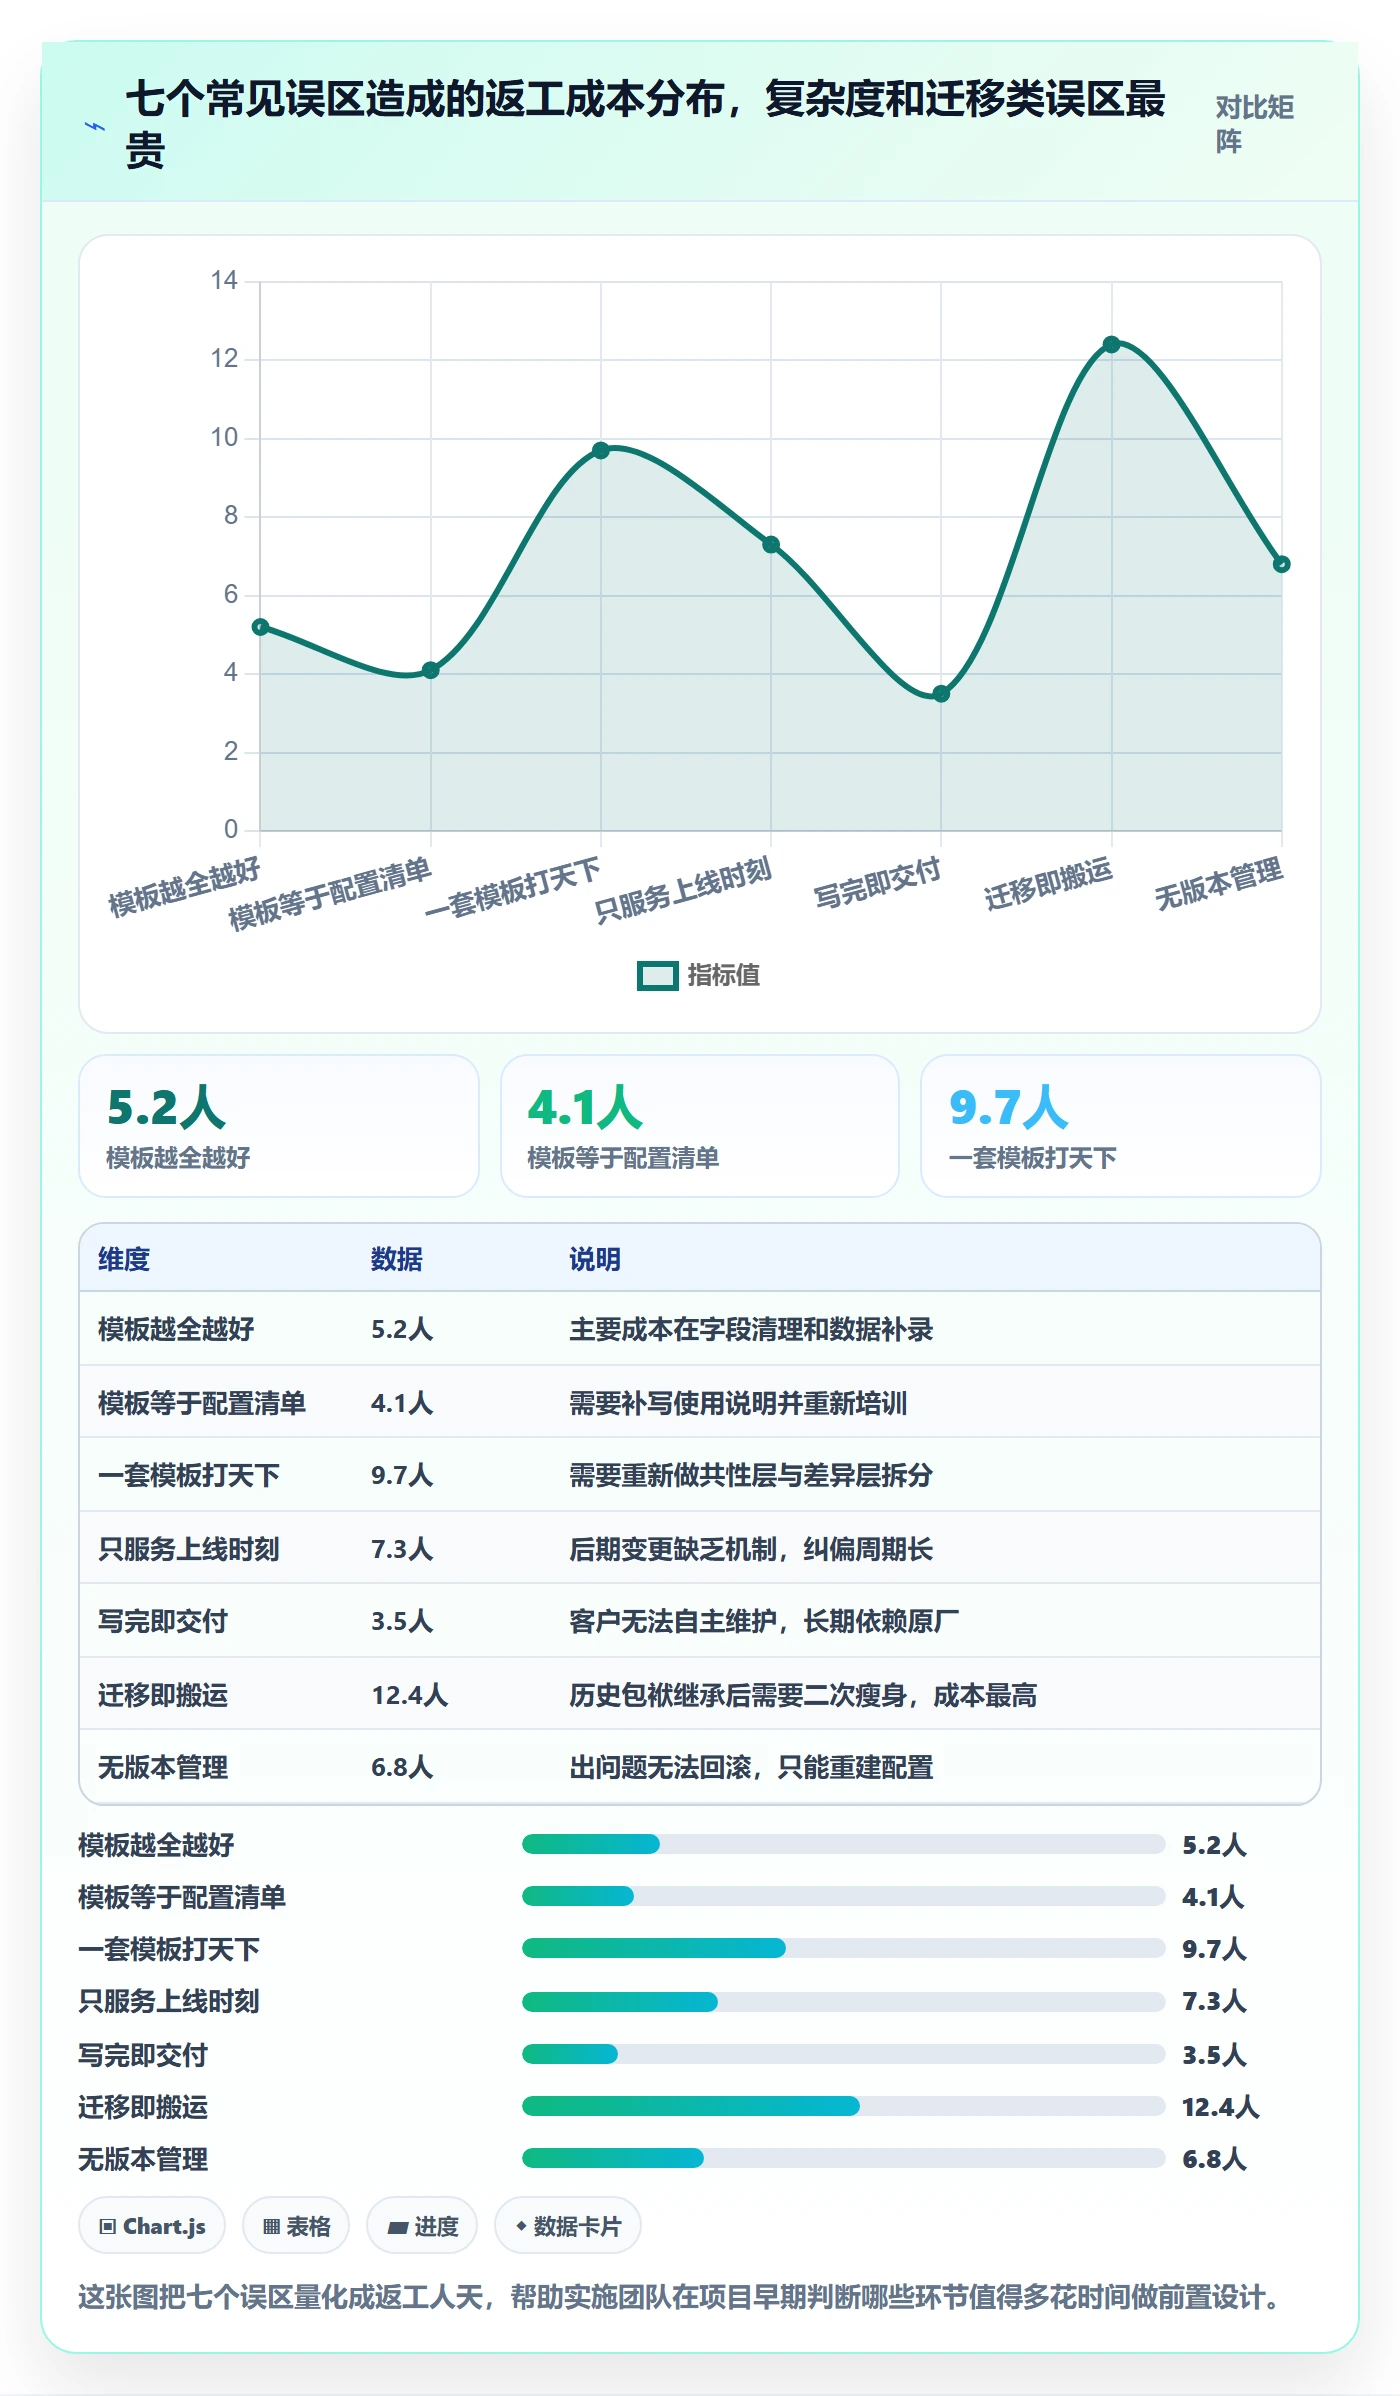Click the footer summary sentence

click(x=680, y=2297)
